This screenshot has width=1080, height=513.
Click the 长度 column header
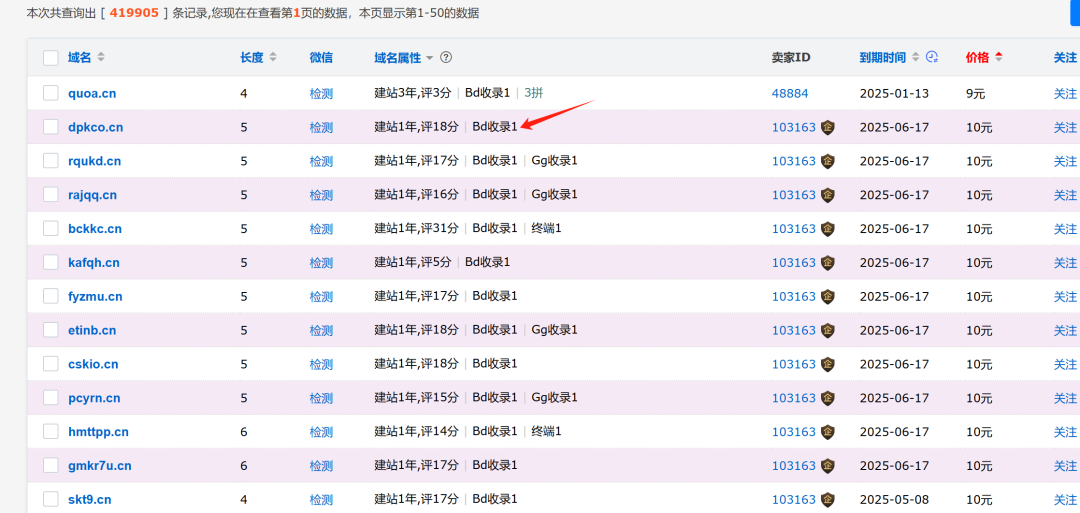(251, 58)
